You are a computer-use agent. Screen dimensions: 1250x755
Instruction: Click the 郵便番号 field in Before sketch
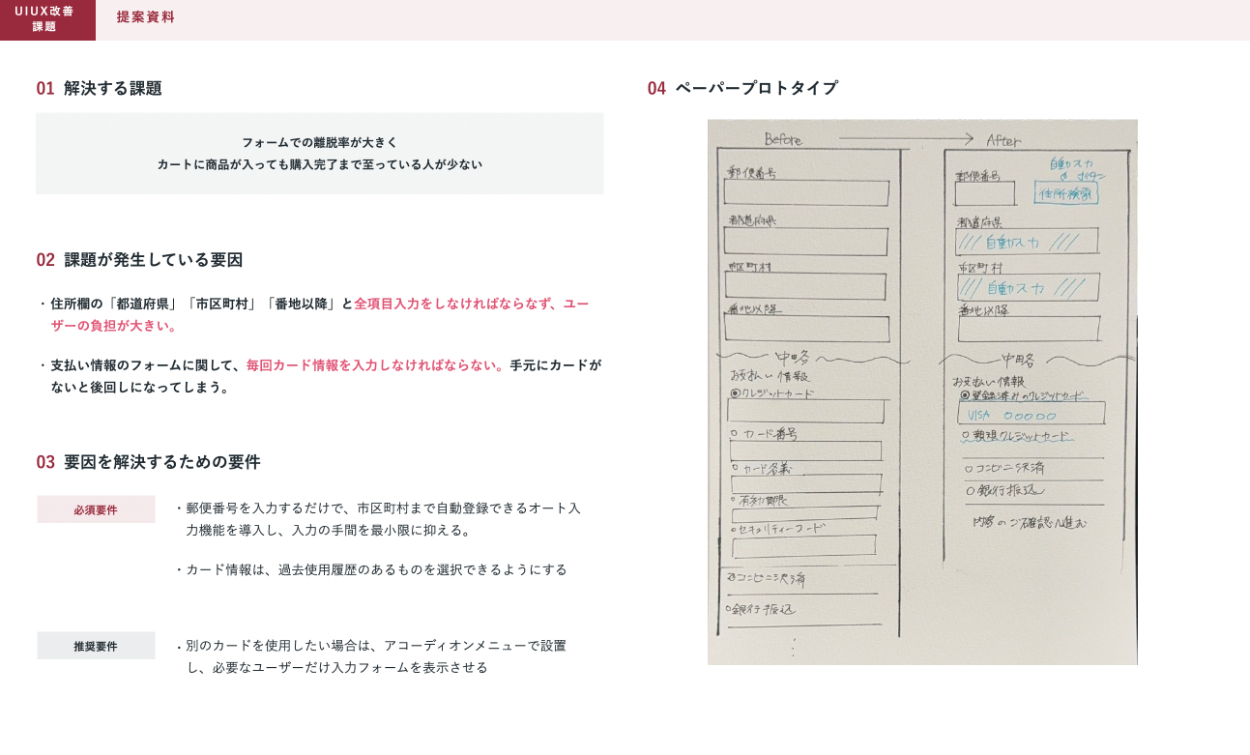pos(806,193)
